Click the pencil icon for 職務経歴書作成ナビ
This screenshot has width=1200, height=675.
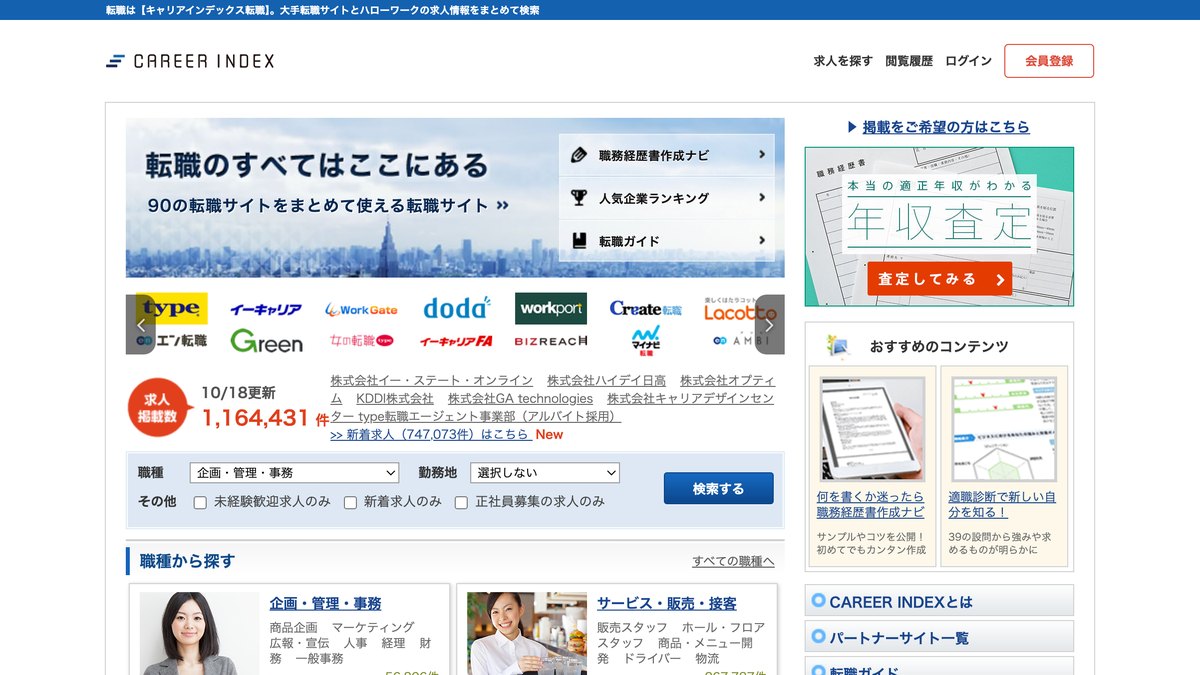click(x=579, y=155)
